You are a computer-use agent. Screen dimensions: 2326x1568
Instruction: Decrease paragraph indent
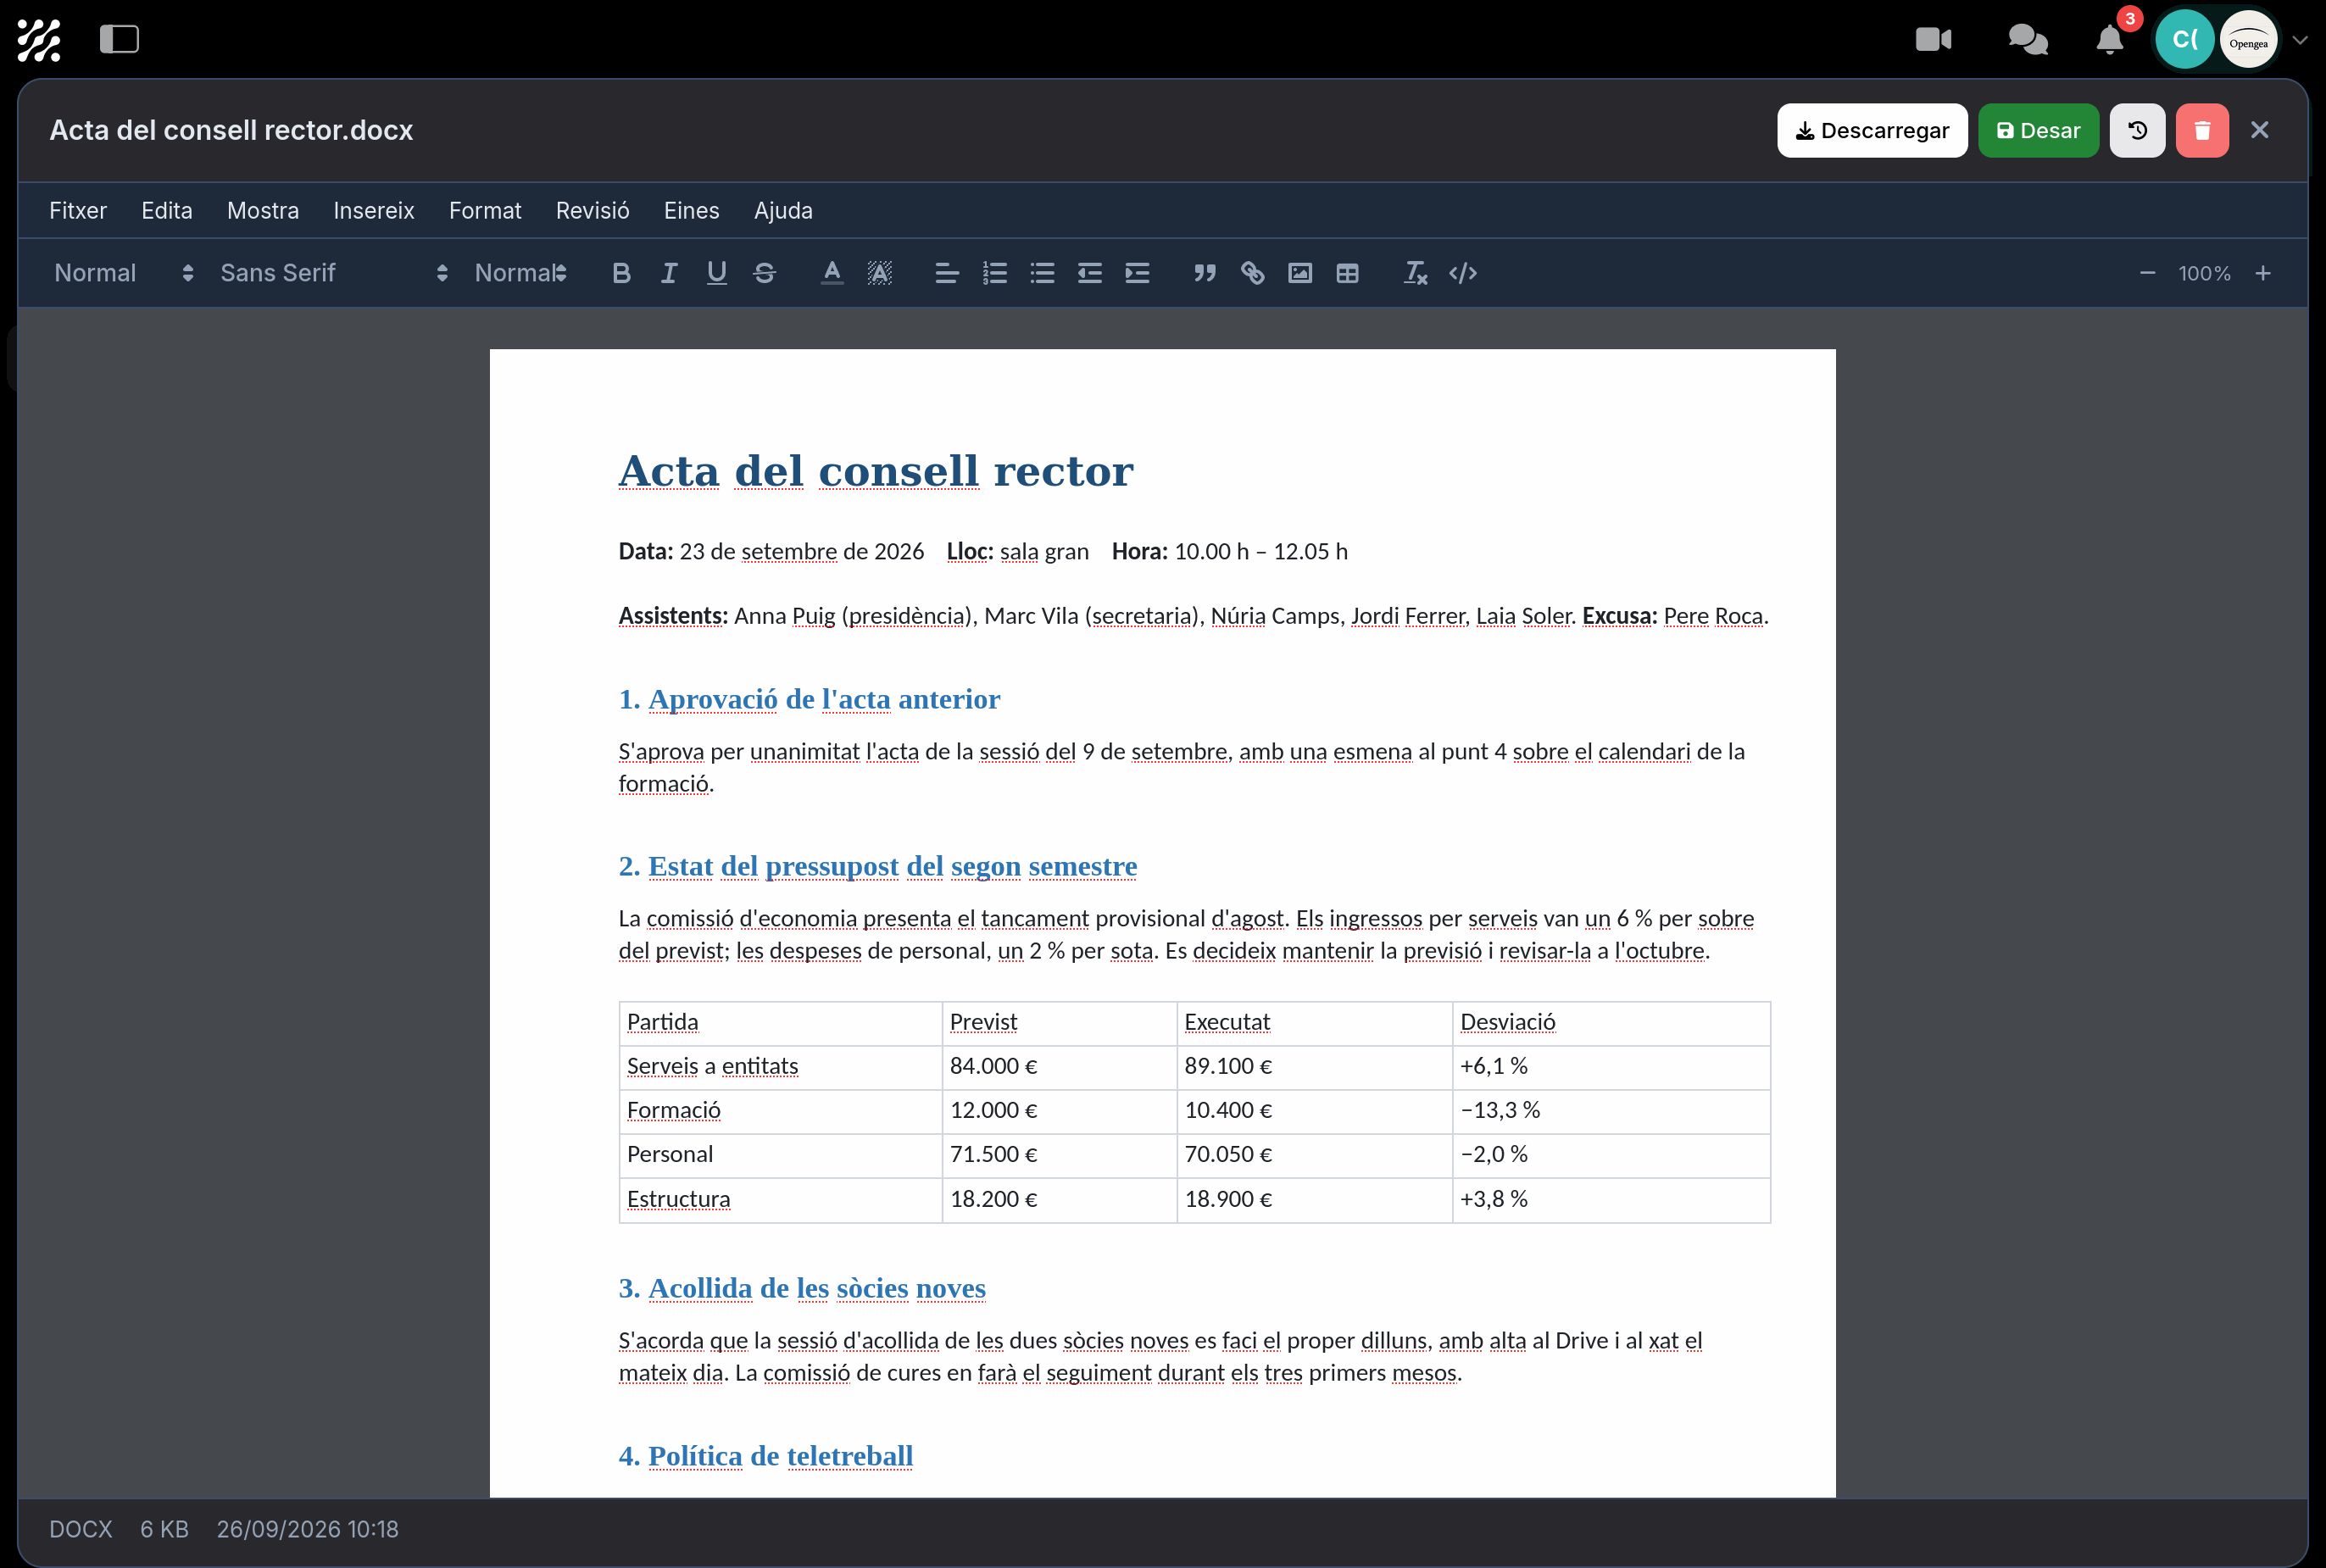1089,273
